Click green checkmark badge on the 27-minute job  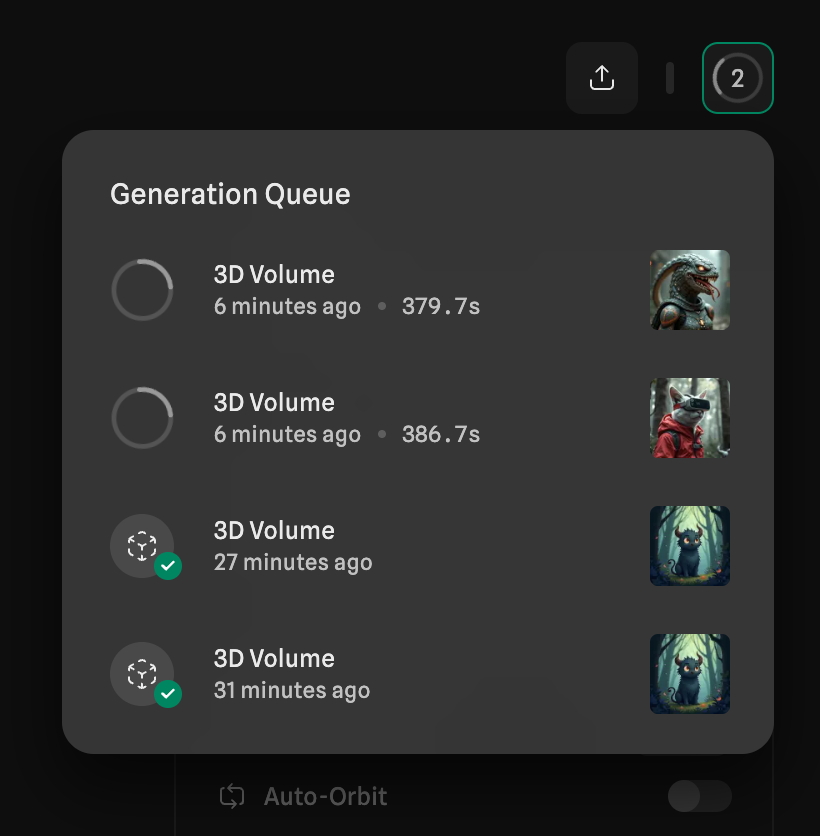[x=168, y=566]
